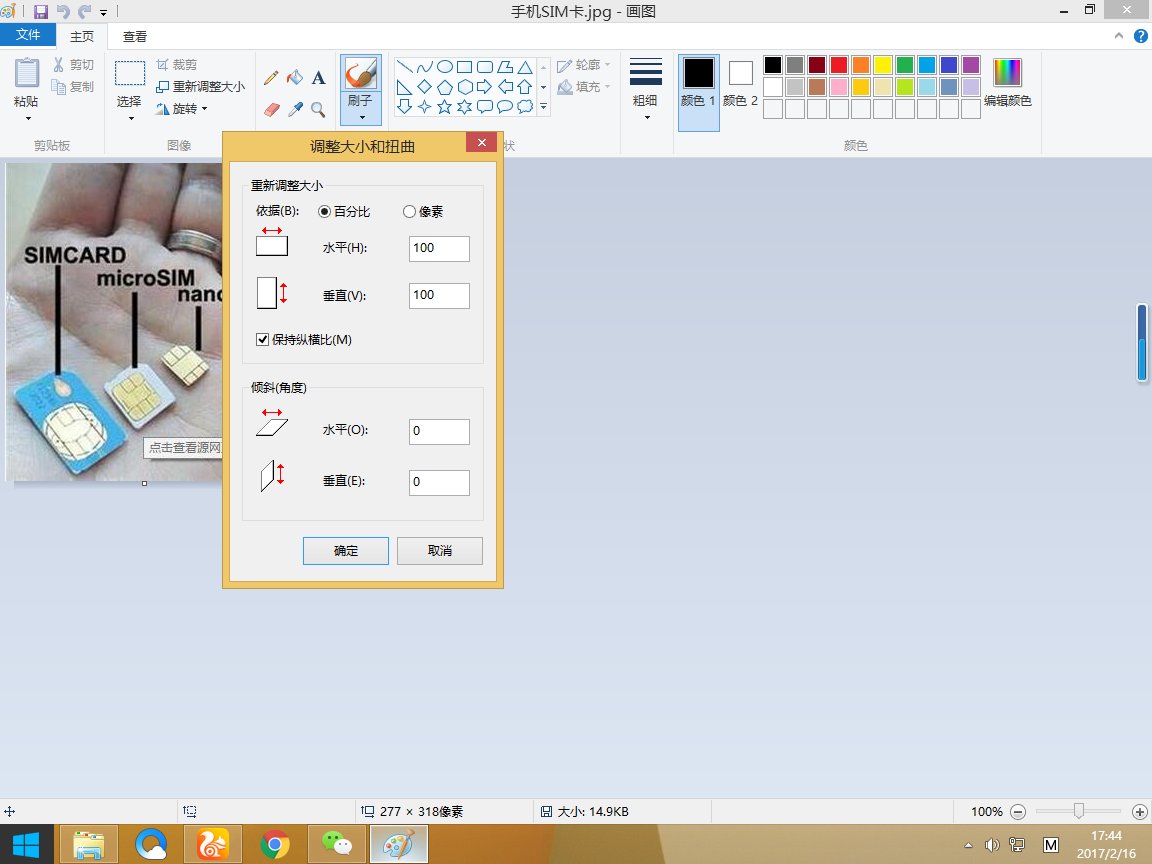The image size is (1152, 864).
Task: Select the Pencil tool
Action: 271,78
